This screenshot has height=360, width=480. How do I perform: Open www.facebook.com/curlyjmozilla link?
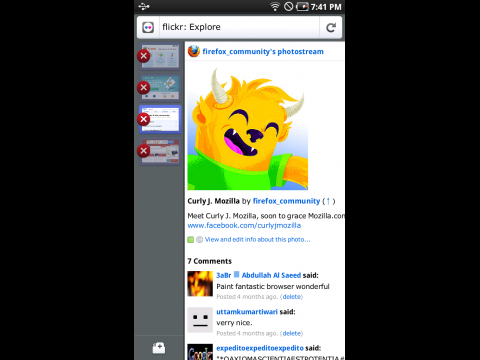click(244, 226)
